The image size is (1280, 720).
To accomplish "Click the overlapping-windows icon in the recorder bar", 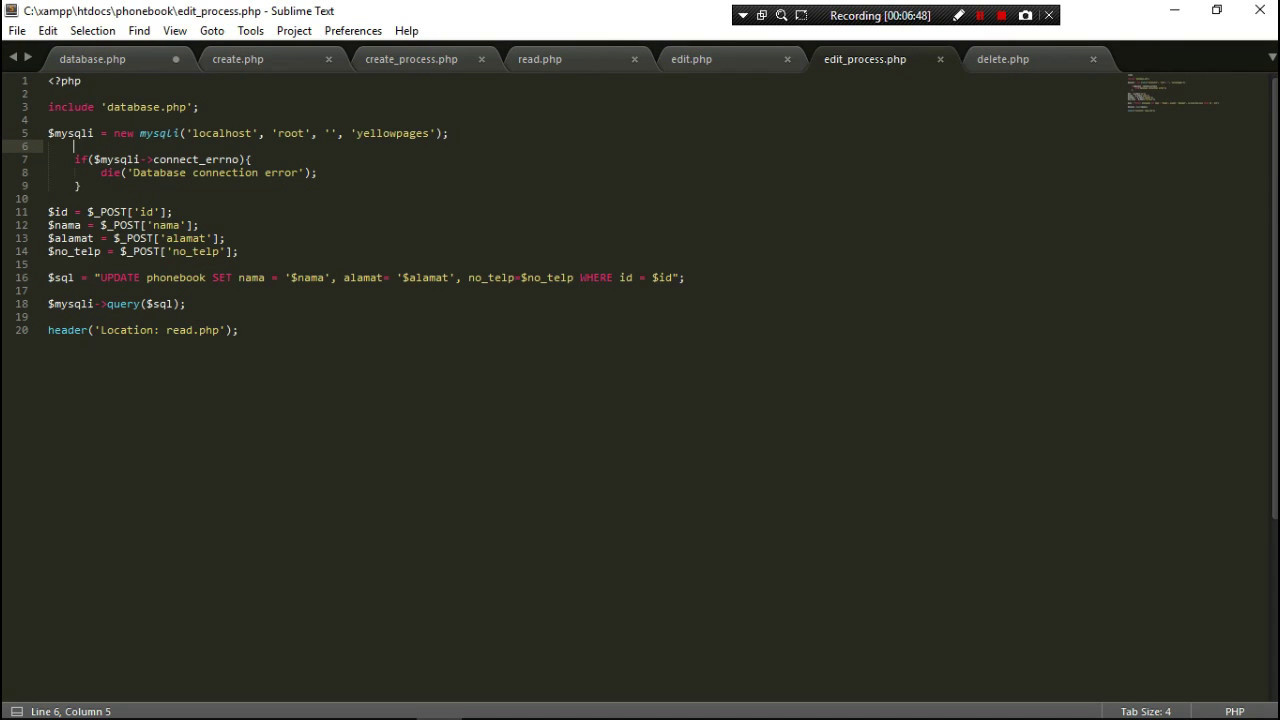I will pos(762,16).
